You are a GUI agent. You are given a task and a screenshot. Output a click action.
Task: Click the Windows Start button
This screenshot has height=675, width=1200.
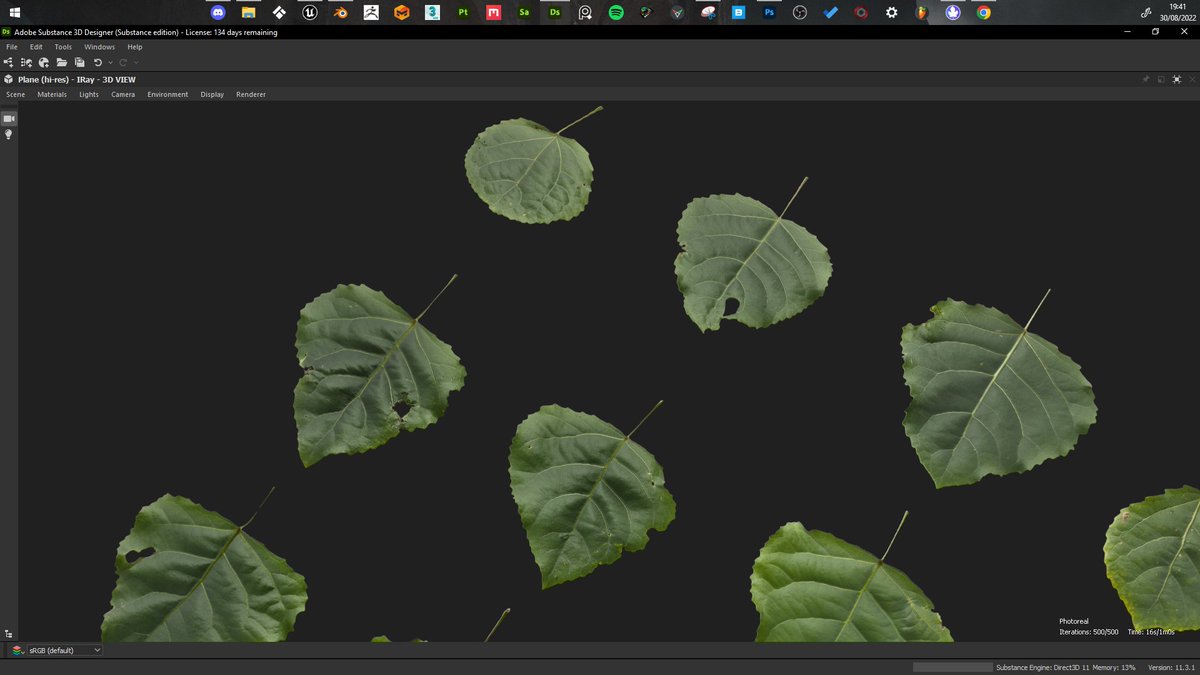(x=15, y=13)
